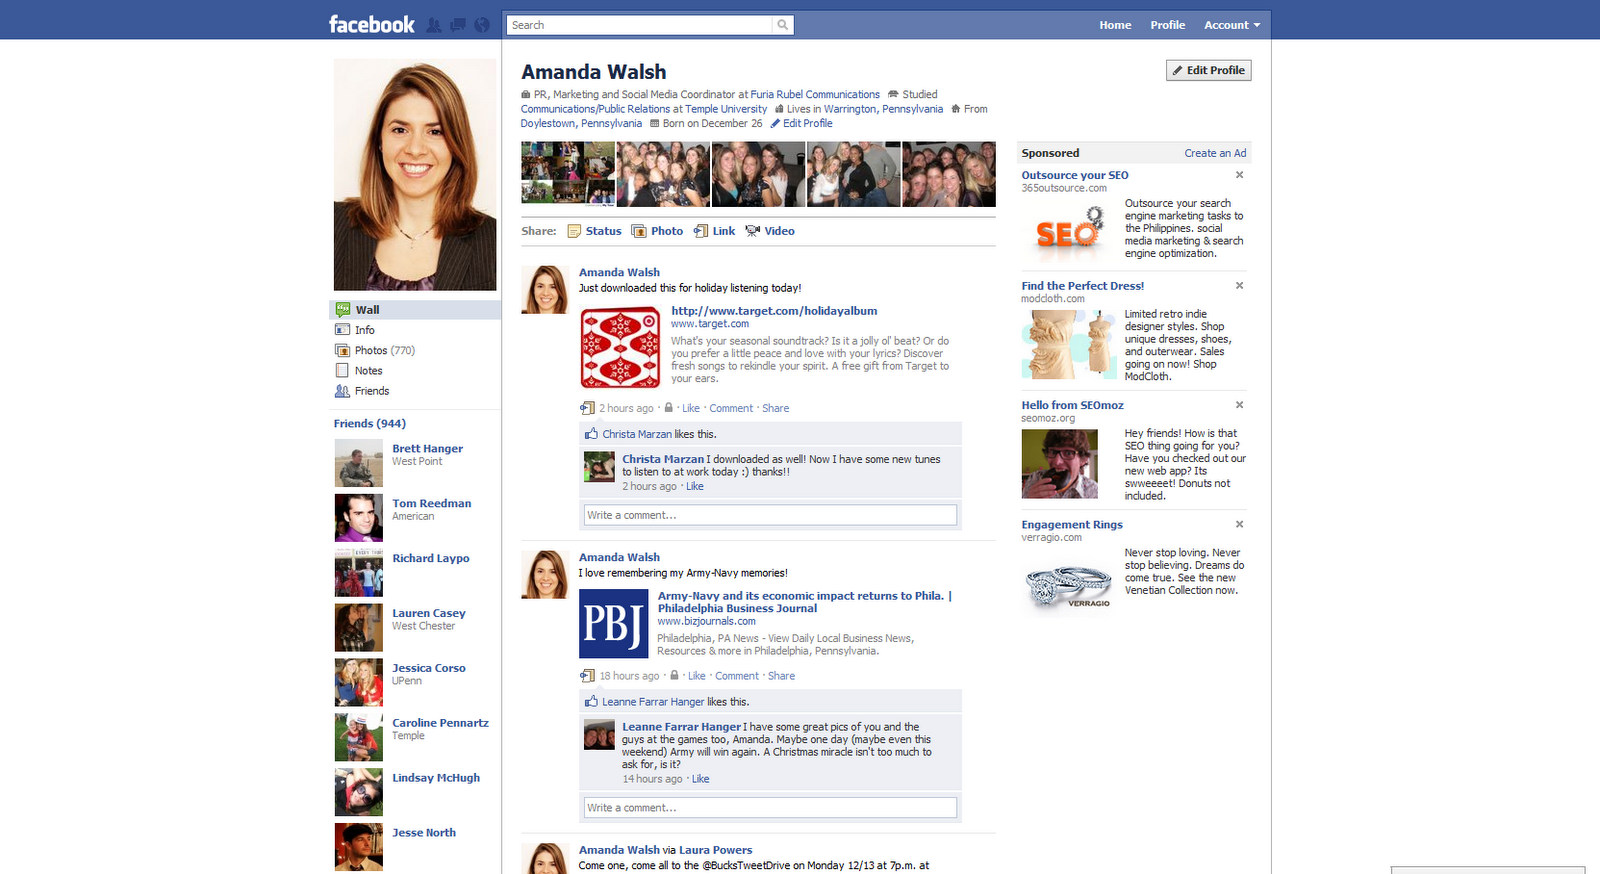1600x874 pixels.
Task: Click the Laura Powers link
Action: point(715,850)
